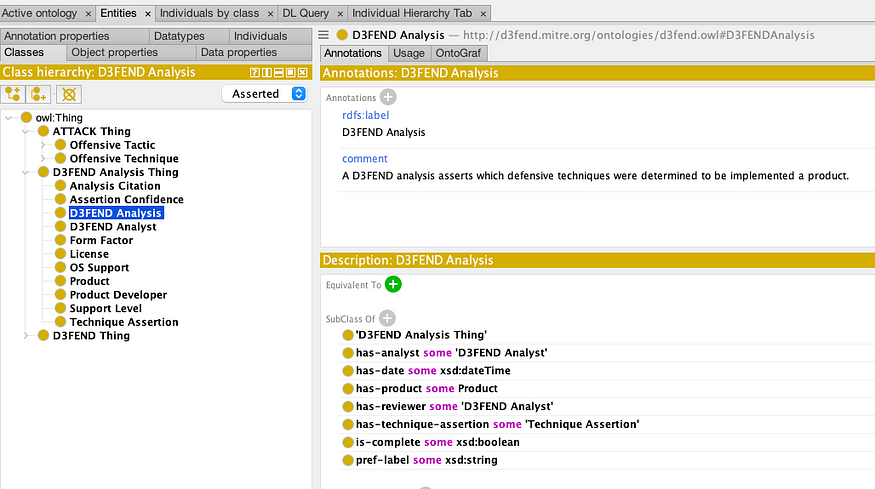
Task: Add a subclass with the toolbar icon
Action: tap(13, 94)
